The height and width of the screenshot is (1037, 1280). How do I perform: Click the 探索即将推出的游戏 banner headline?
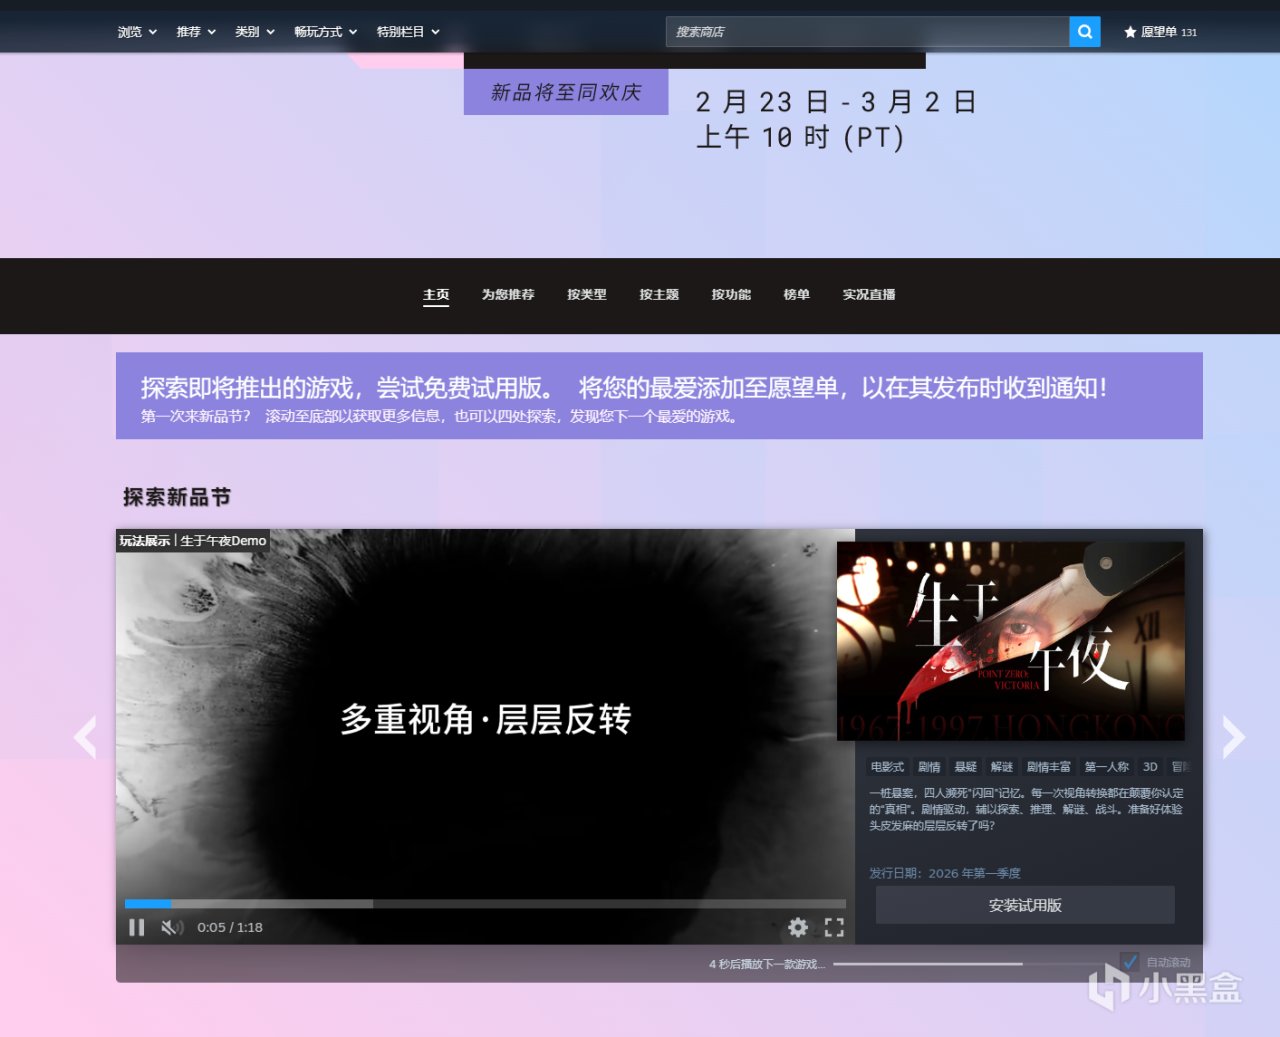623,388
